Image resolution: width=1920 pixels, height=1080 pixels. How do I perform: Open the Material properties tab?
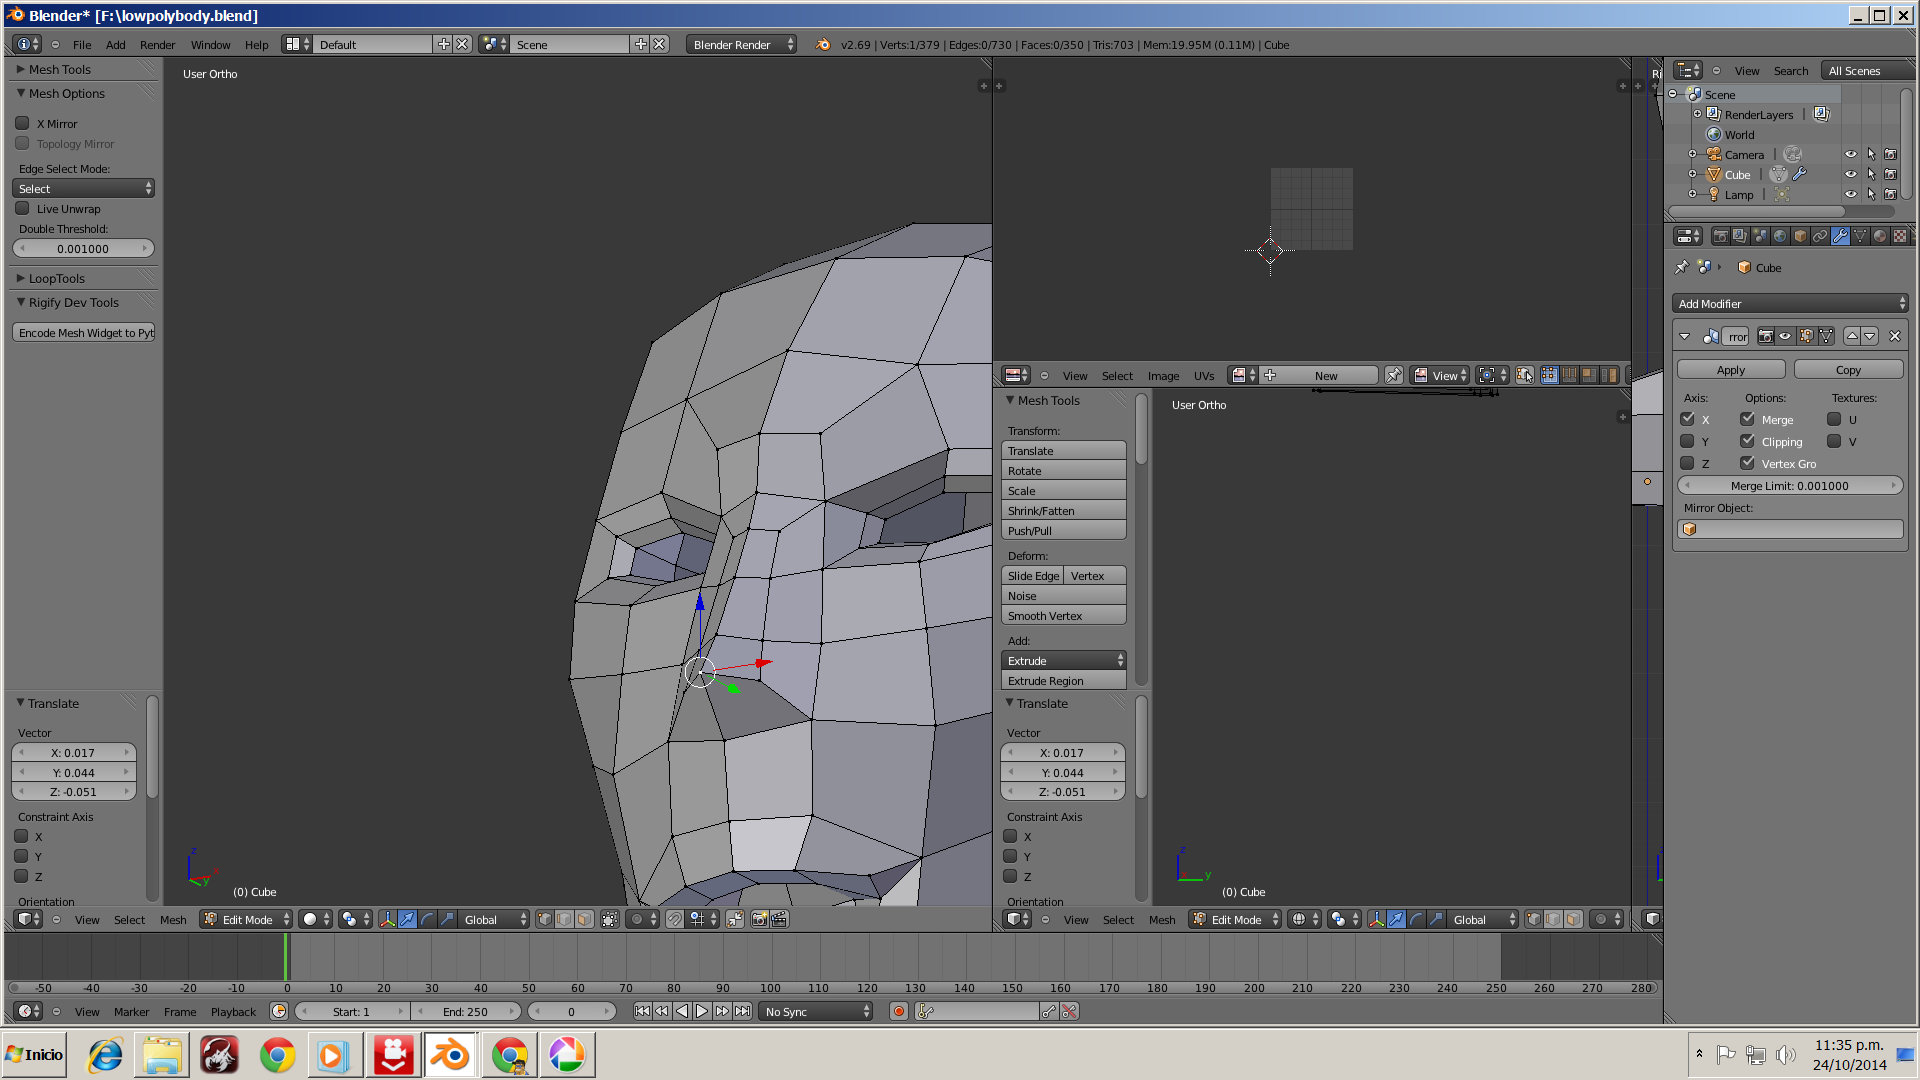coord(1879,236)
